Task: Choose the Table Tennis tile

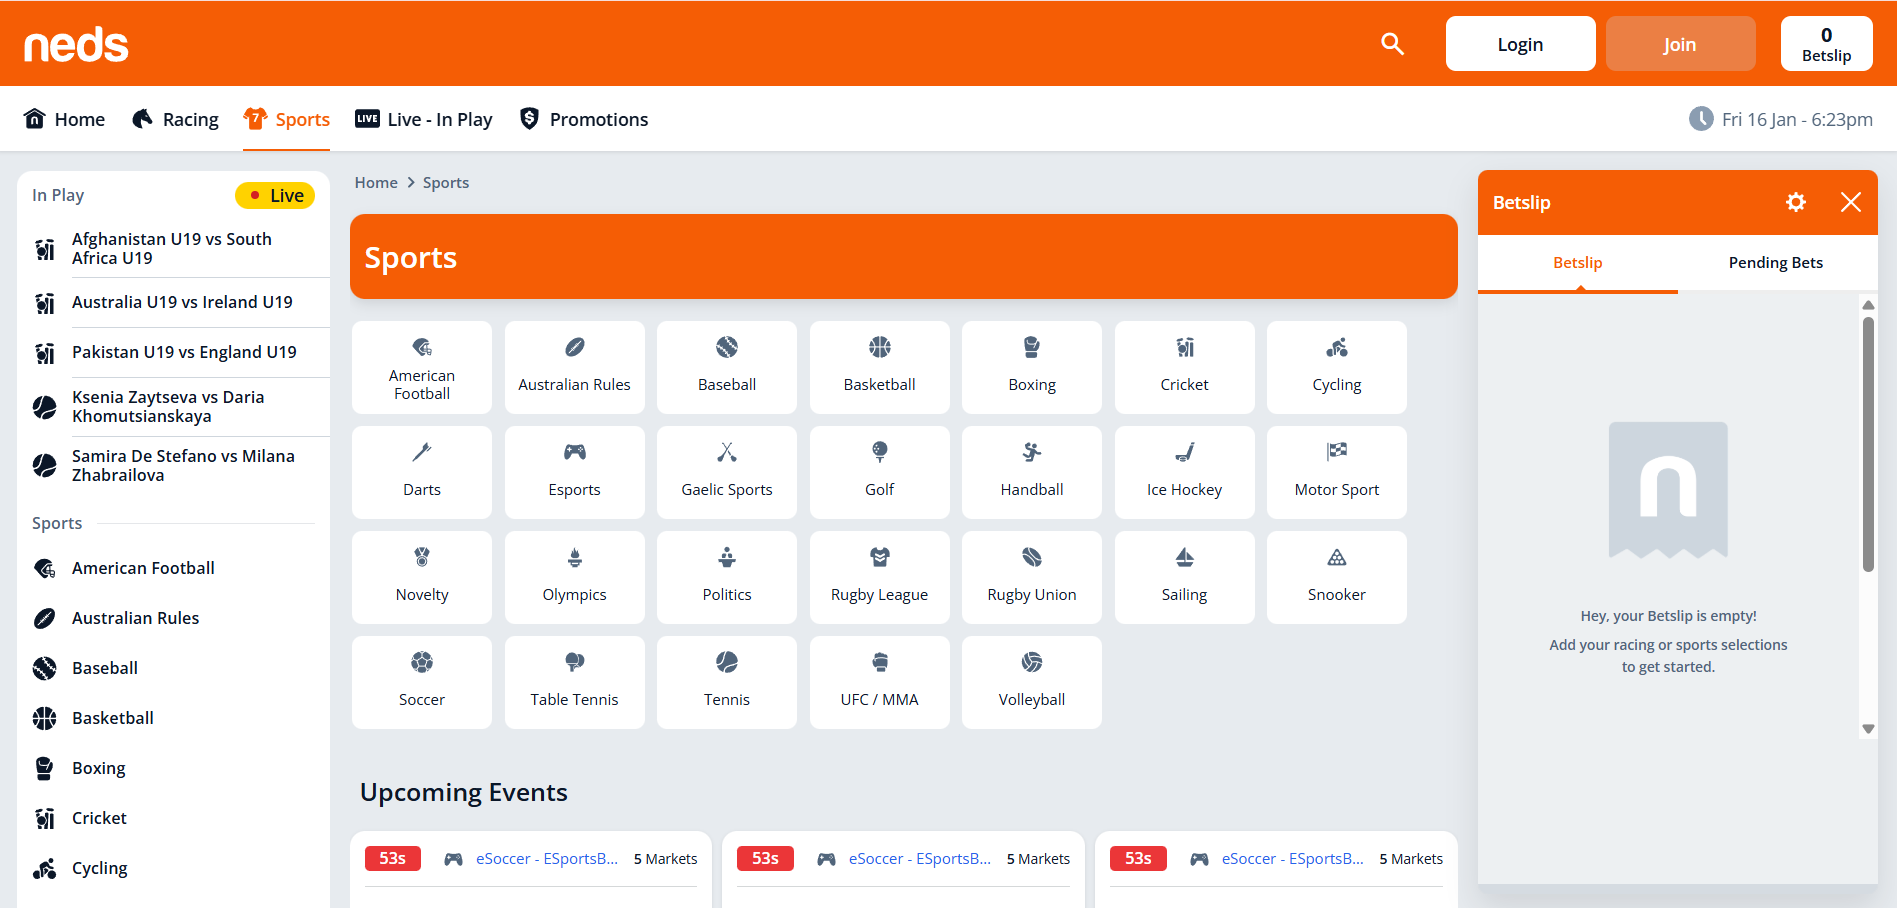Action: click(575, 682)
